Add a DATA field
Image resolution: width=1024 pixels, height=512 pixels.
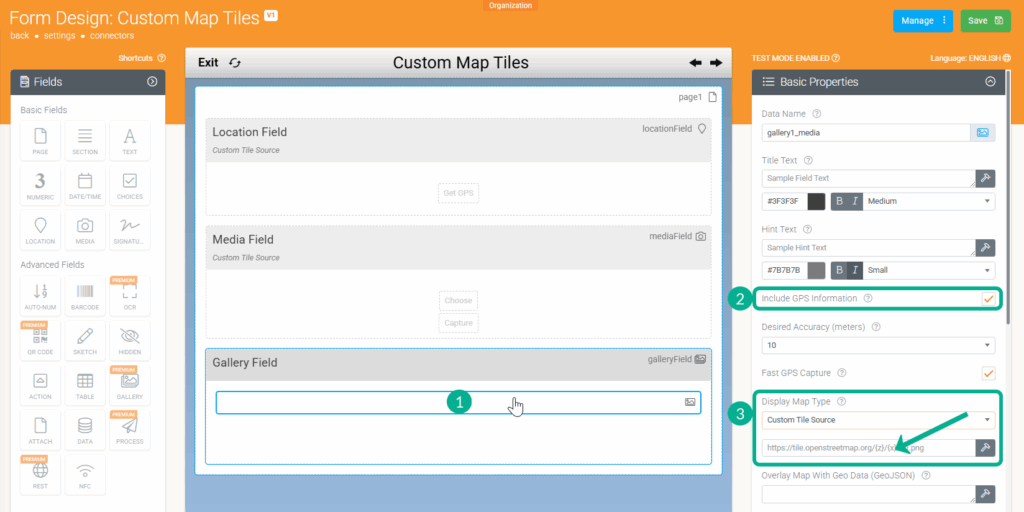[x=85, y=430]
